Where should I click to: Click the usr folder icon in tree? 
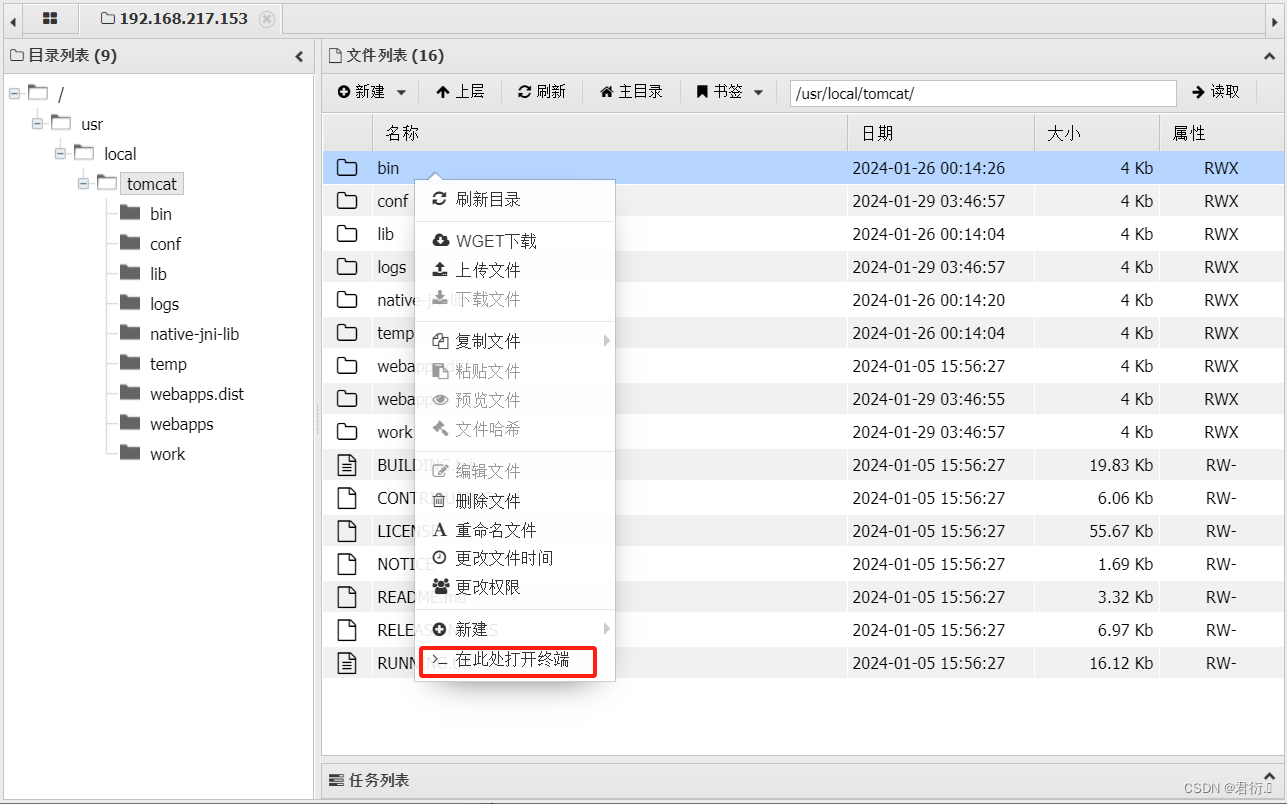61,122
